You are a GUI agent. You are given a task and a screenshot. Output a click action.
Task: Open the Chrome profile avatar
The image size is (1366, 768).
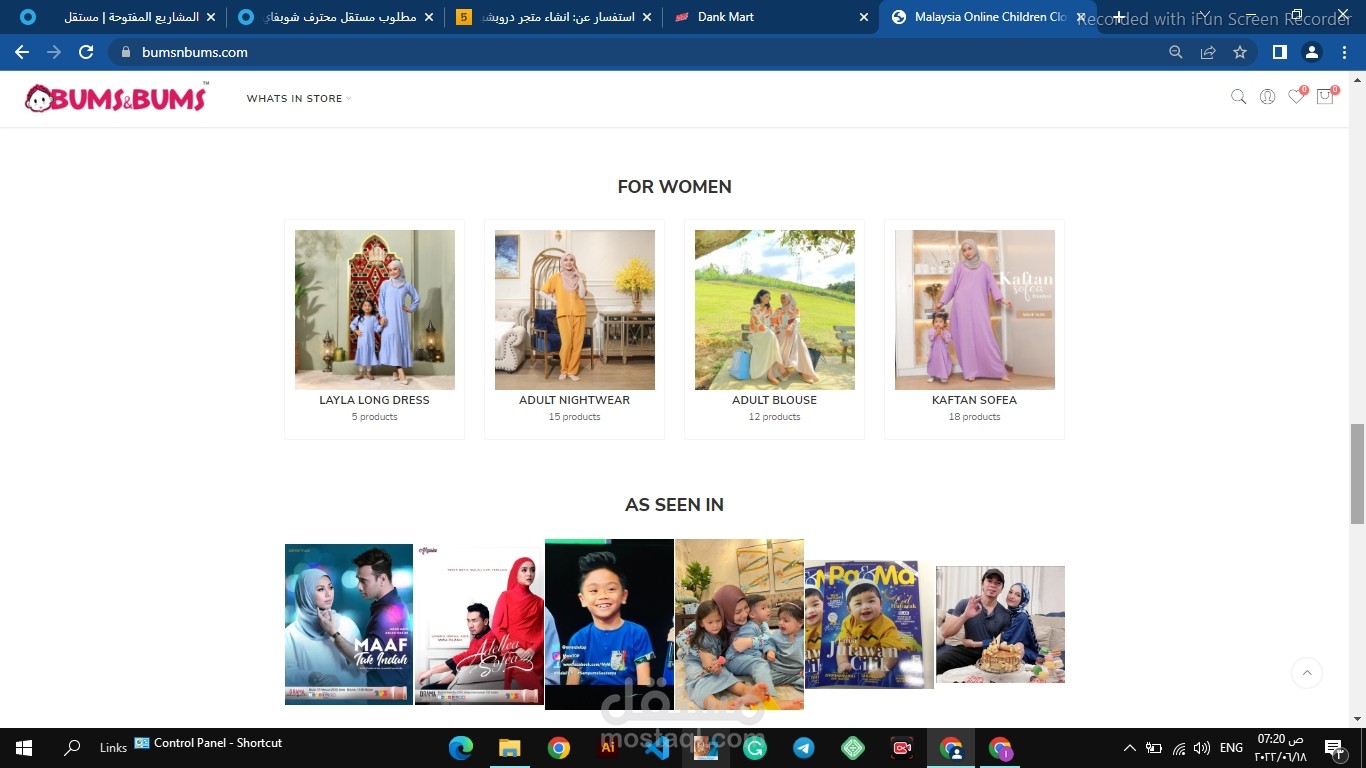1312,52
